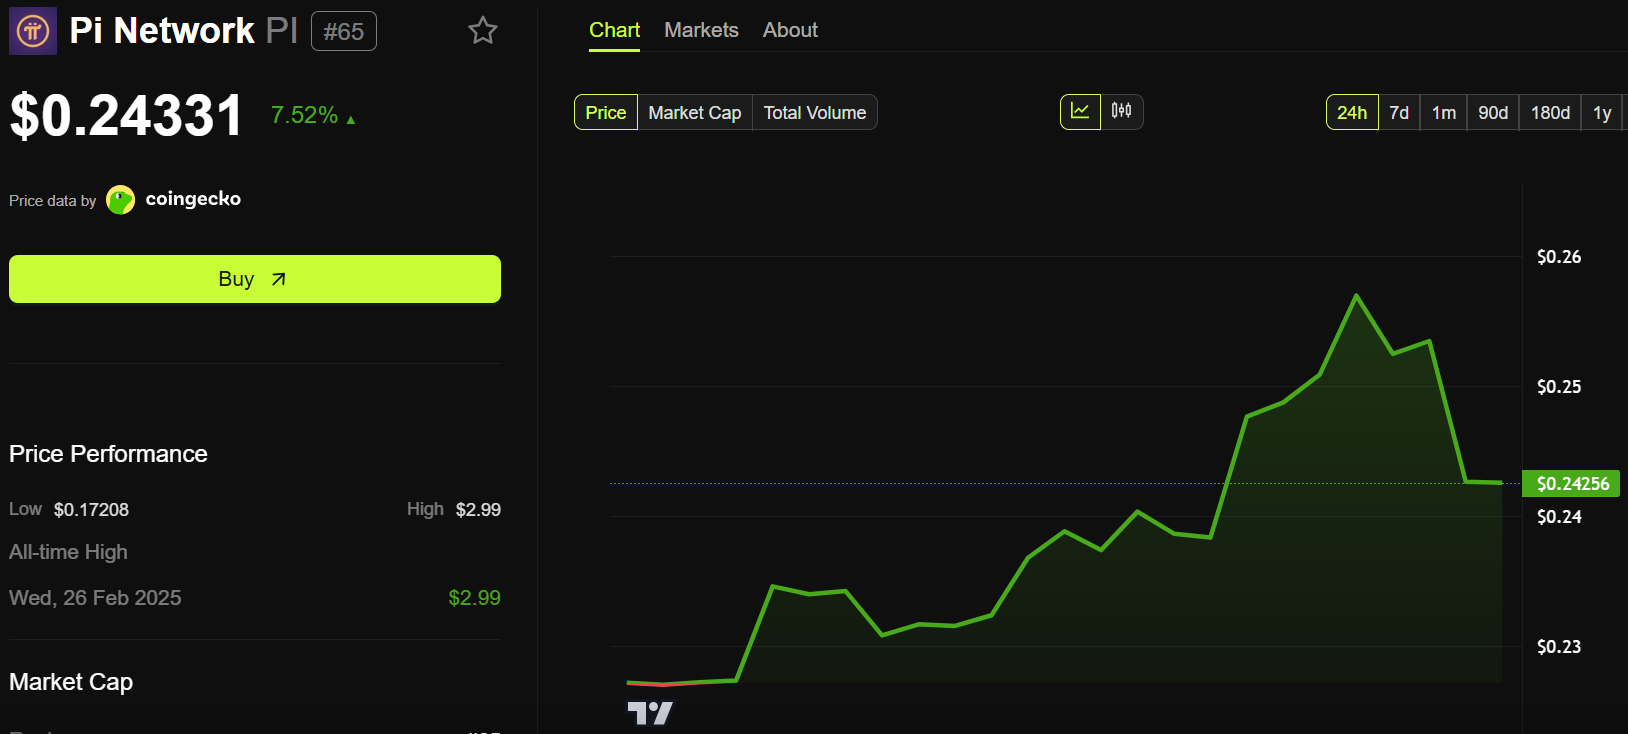This screenshot has height=734, width=1628.
Task: Set chart range to 90d
Action: (1493, 113)
